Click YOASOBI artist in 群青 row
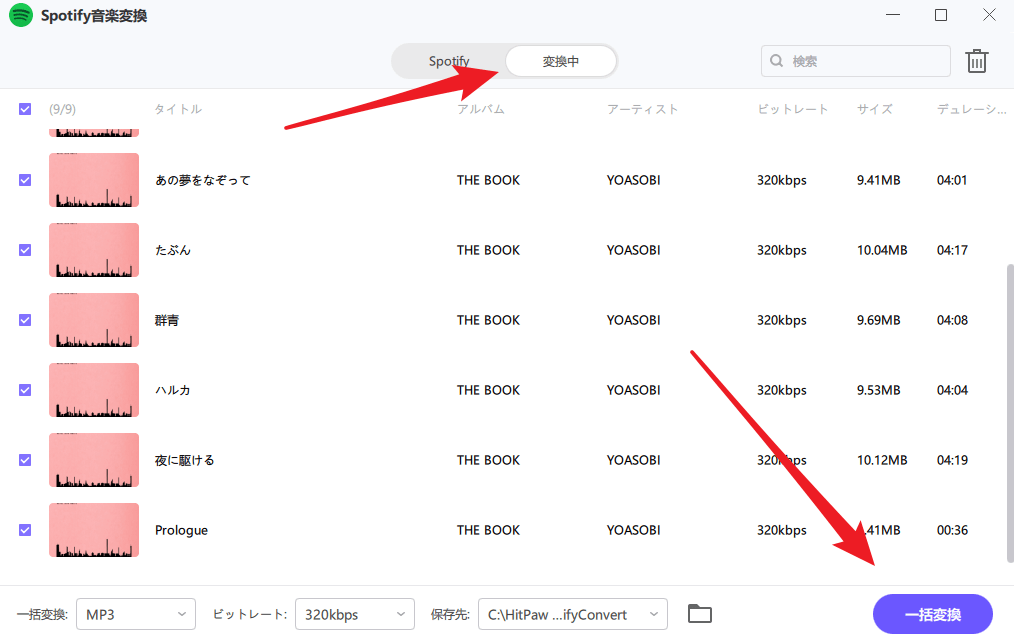Image resolution: width=1014 pixels, height=636 pixels. pos(634,320)
